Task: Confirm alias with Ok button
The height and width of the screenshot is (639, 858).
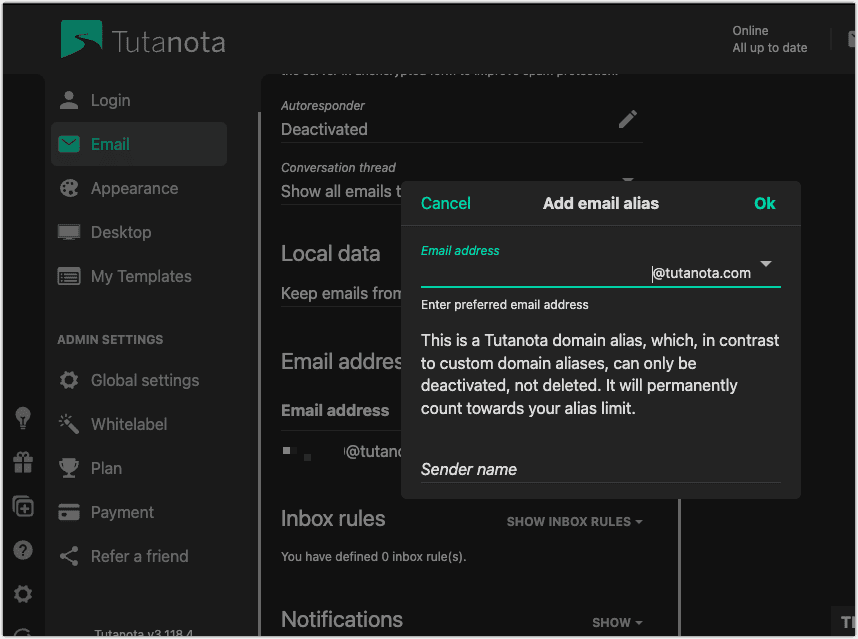Action: click(764, 204)
